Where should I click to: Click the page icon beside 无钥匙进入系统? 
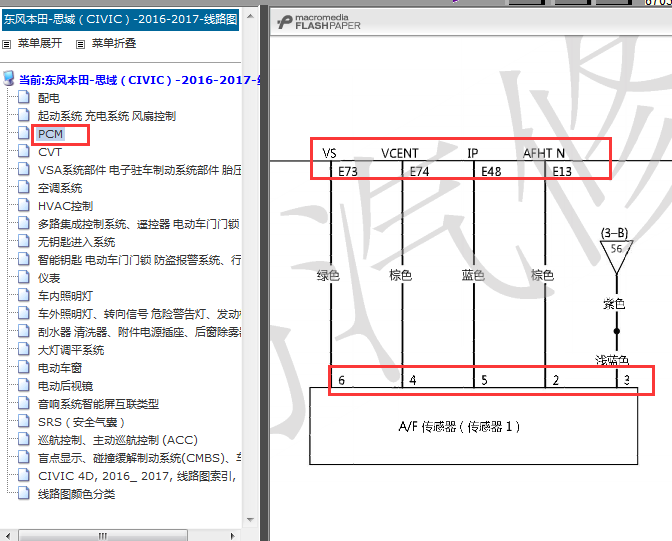coord(24,241)
